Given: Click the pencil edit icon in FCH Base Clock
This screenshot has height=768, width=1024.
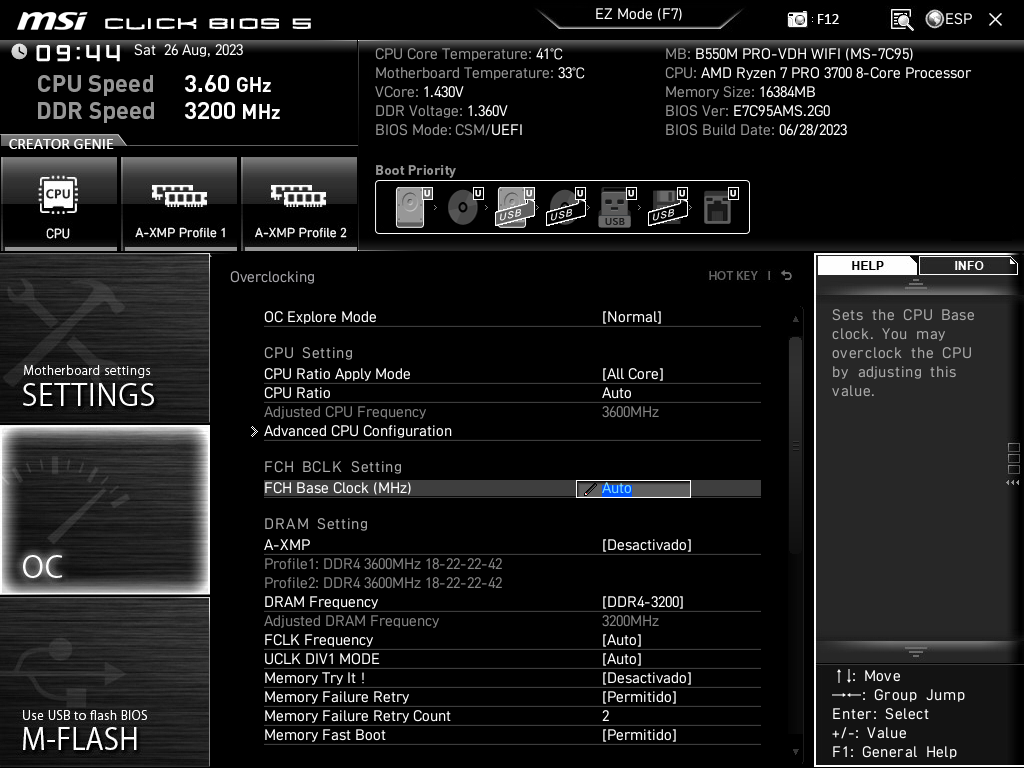Looking at the screenshot, I should [589, 489].
